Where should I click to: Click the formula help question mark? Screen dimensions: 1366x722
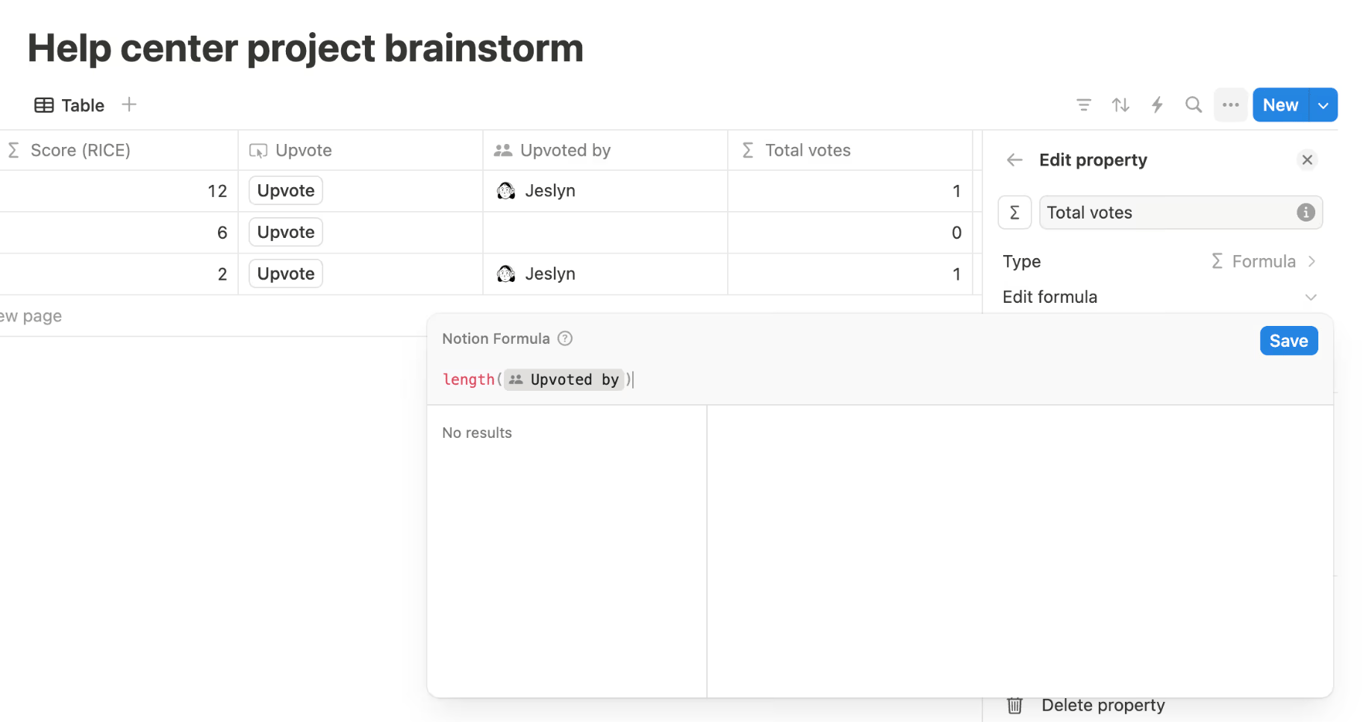pos(565,339)
